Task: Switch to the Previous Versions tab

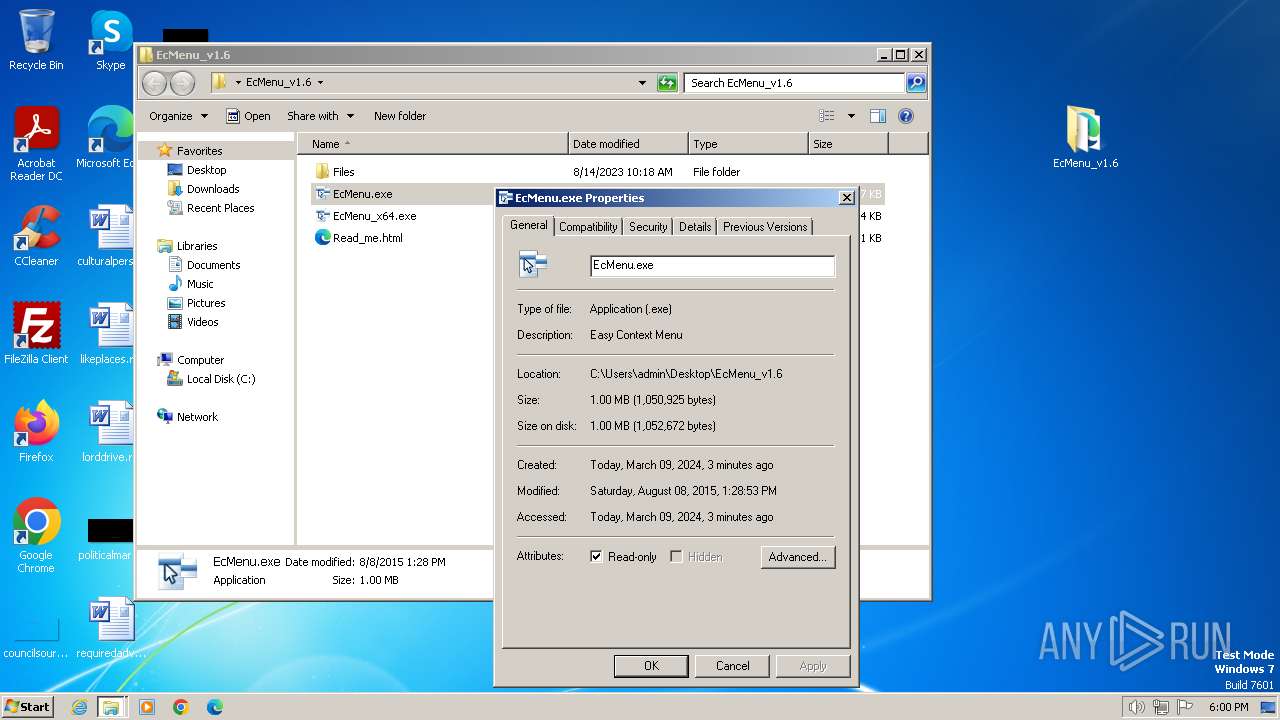Action: pyautogui.click(x=765, y=227)
